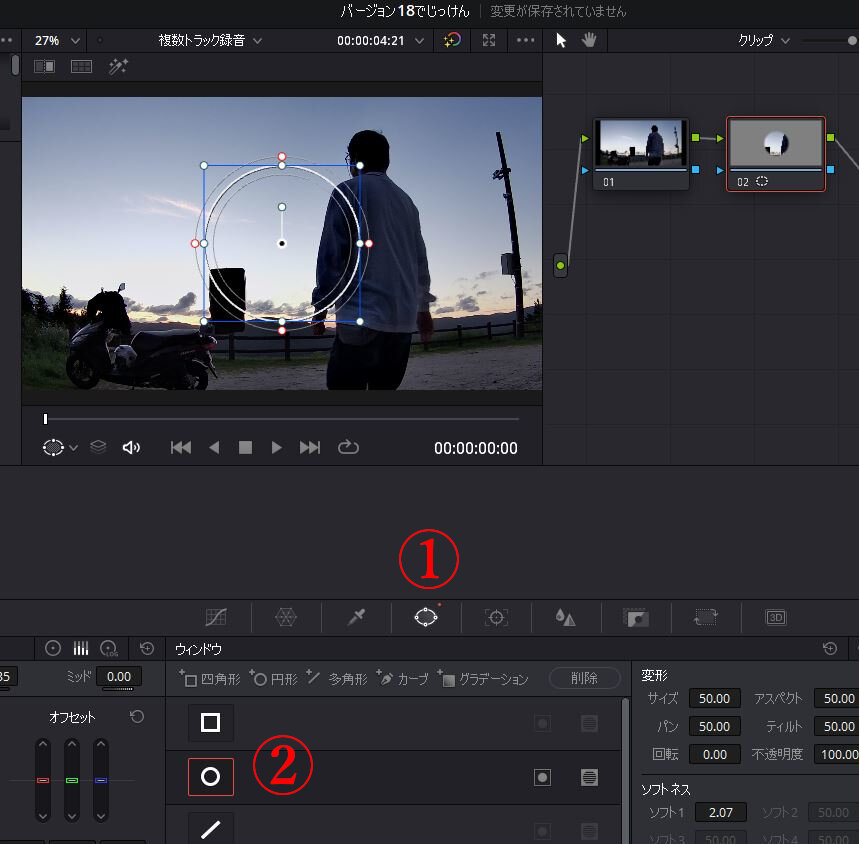Toggle invert on the circle window row

tap(542, 777)
